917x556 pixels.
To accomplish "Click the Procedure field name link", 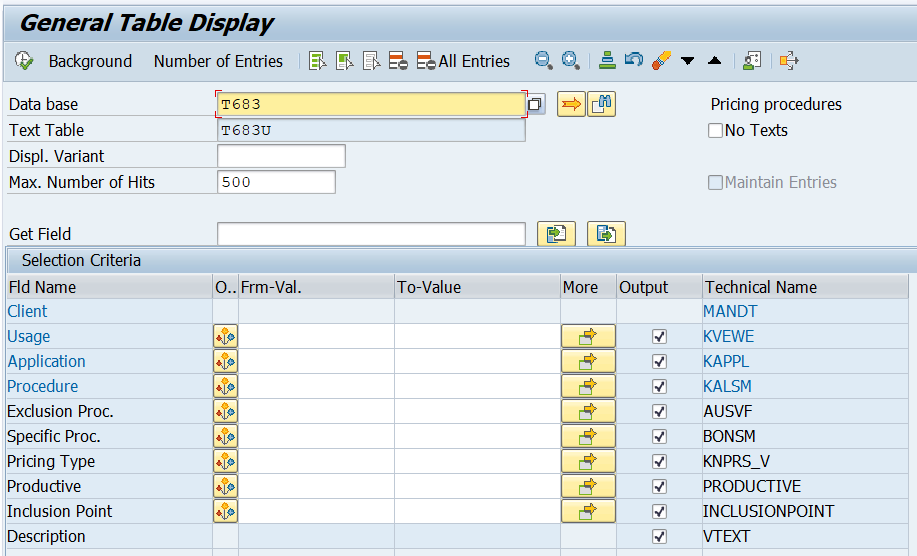I will tap(43, 386).
